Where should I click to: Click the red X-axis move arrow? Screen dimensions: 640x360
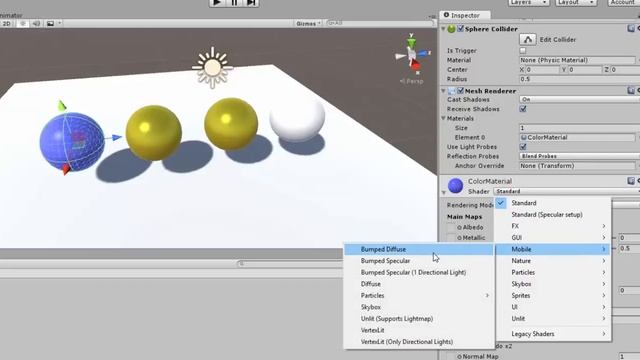click(x=66, y=169)
